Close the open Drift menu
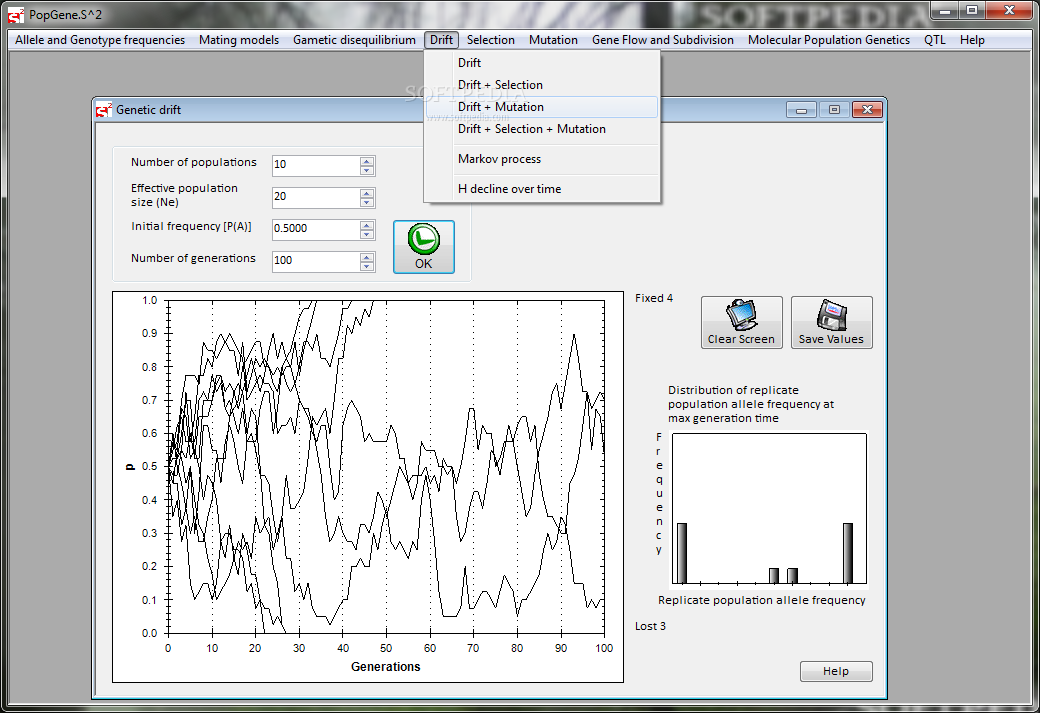 click(x=441, y=40)
